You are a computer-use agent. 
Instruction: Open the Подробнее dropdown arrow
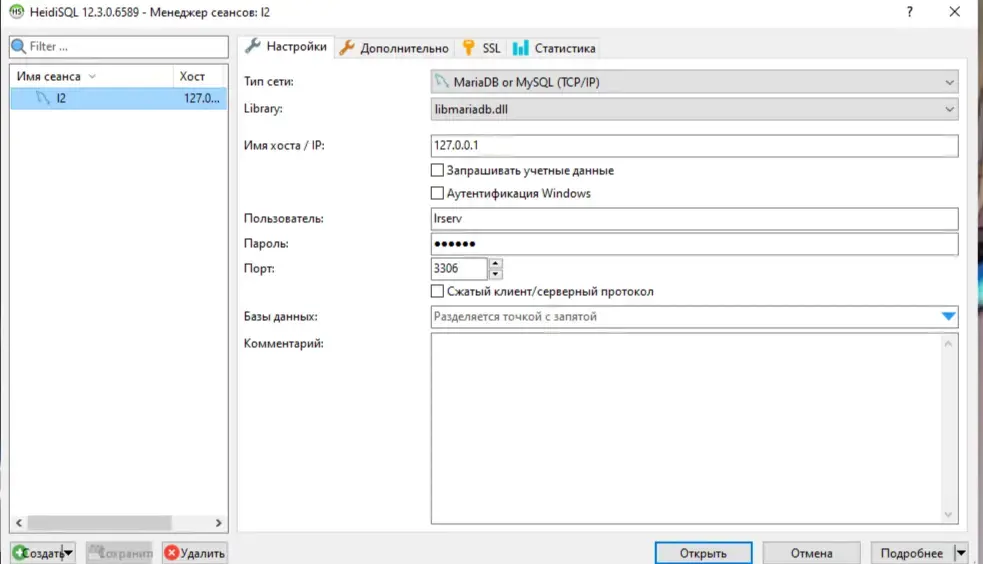point(960,553)
